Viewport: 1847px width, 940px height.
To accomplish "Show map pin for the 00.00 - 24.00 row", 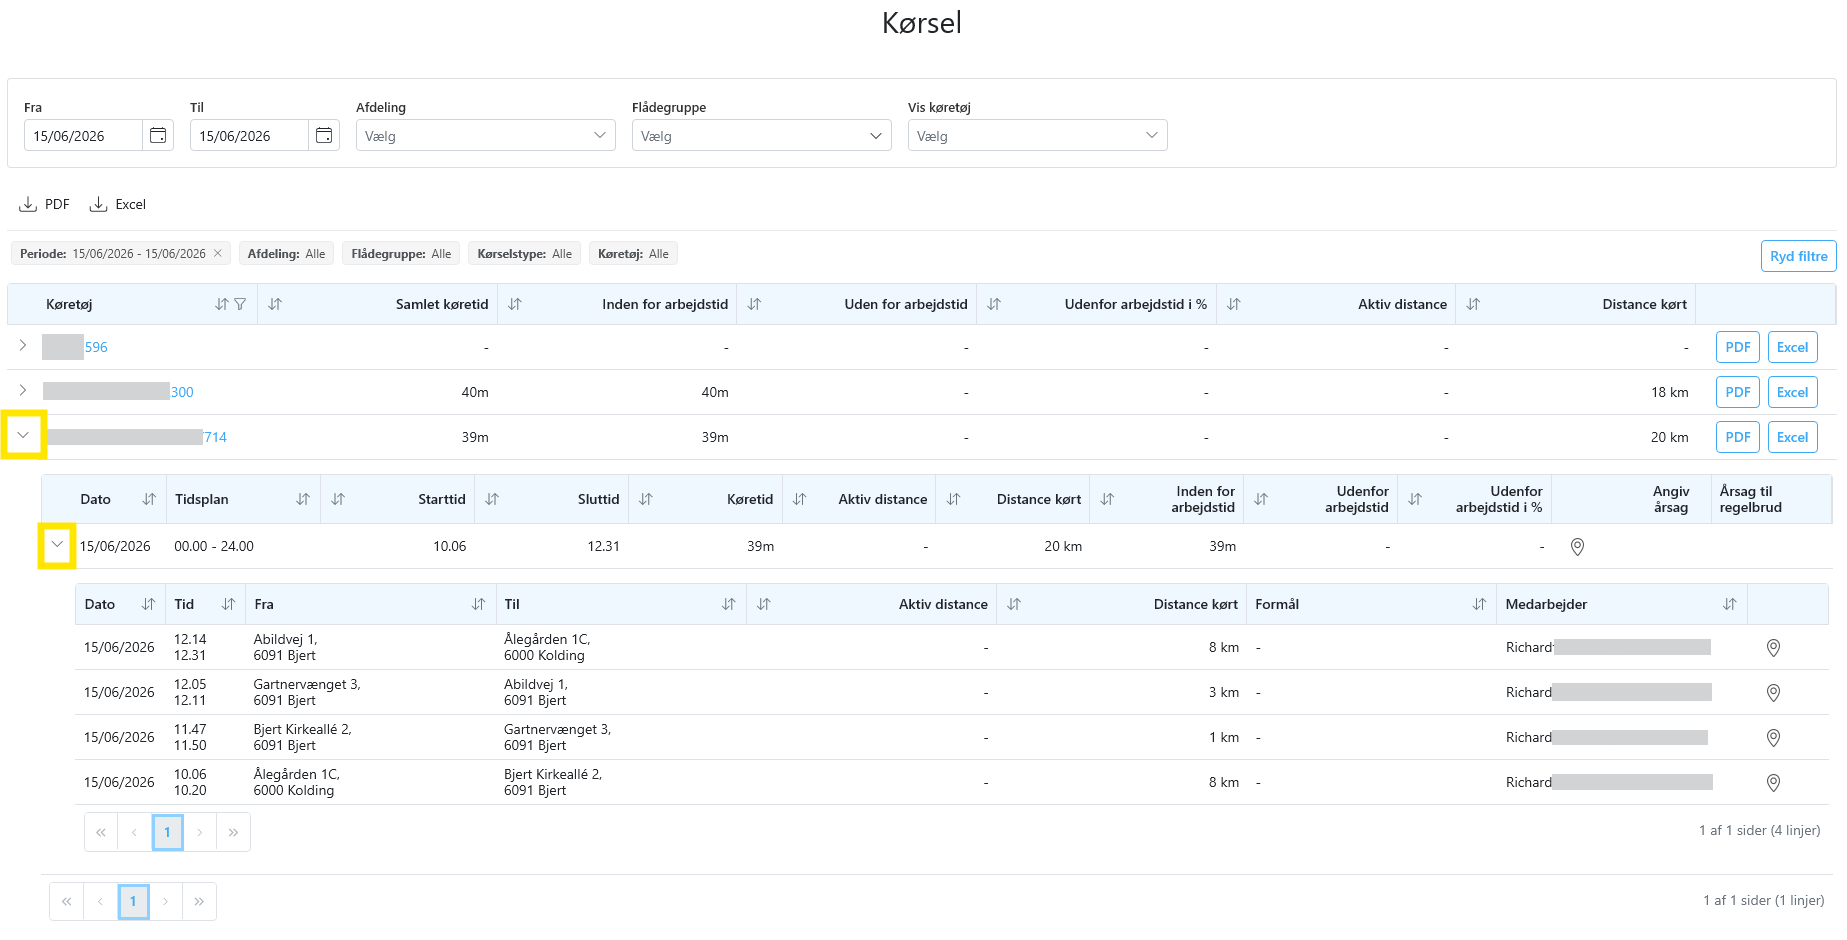I will 1577,547.
